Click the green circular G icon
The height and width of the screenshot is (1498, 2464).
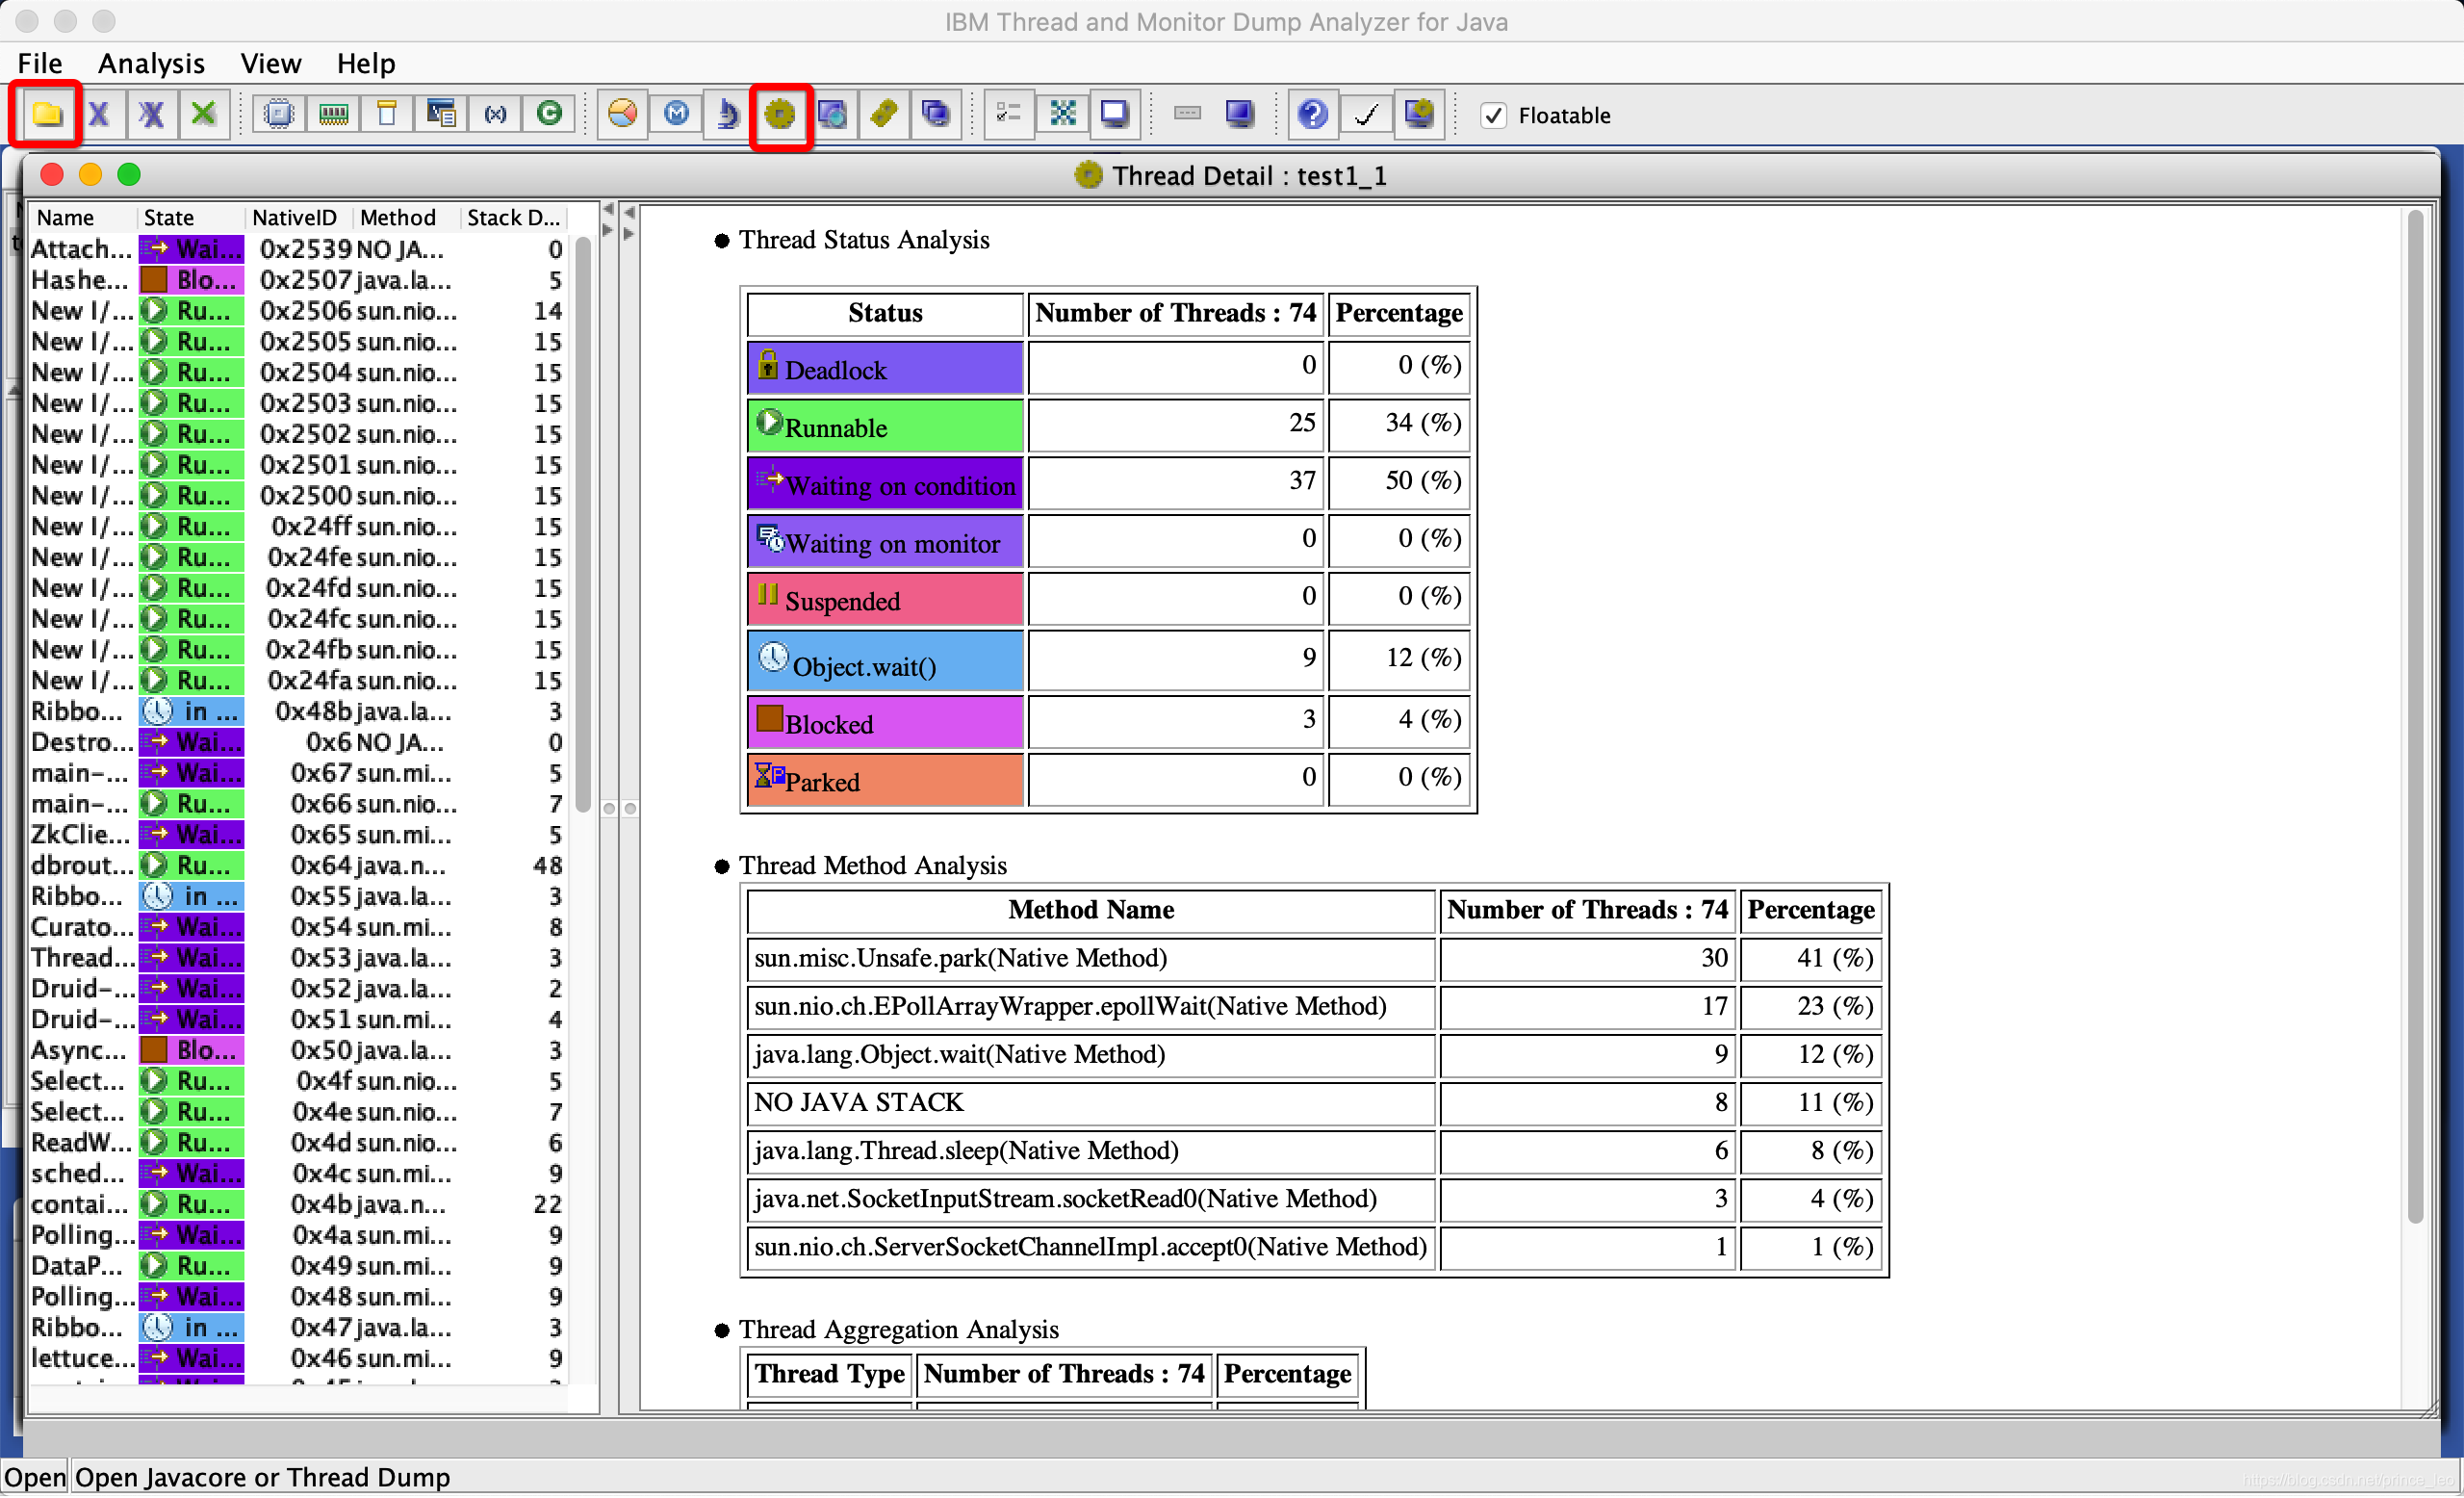point(549,114)
